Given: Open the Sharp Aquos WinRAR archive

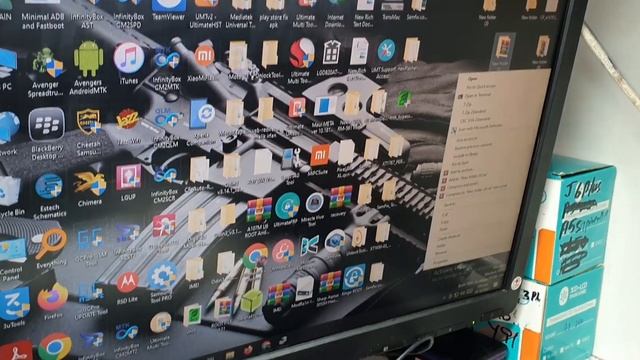Looking at the screenshot, I should [330, 282].
